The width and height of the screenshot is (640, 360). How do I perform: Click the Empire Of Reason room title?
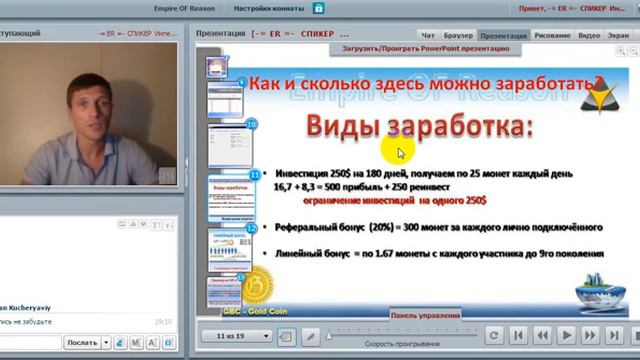(184, 8)
